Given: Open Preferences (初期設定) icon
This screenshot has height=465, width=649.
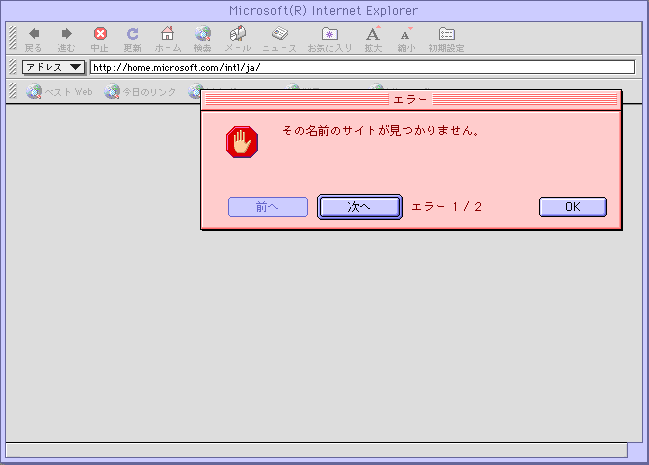Looking at the screenshot, I should (447, 34).
